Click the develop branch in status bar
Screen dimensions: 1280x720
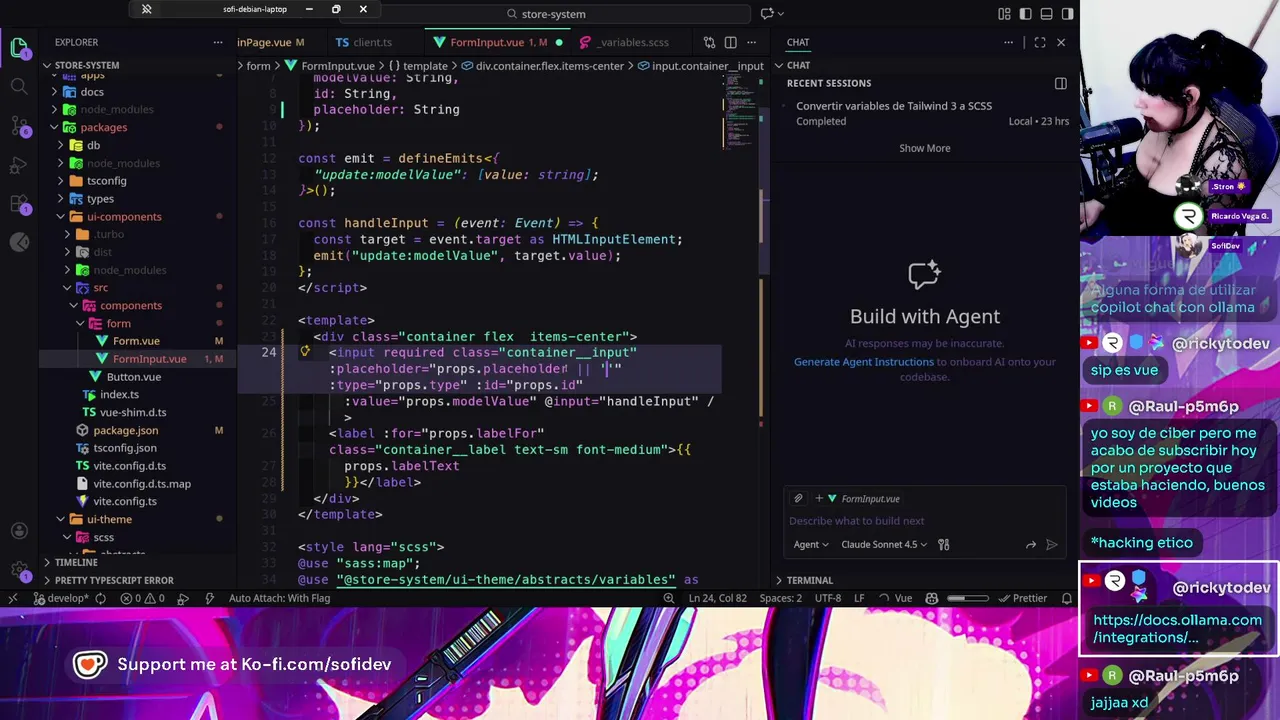click(68, 598)
